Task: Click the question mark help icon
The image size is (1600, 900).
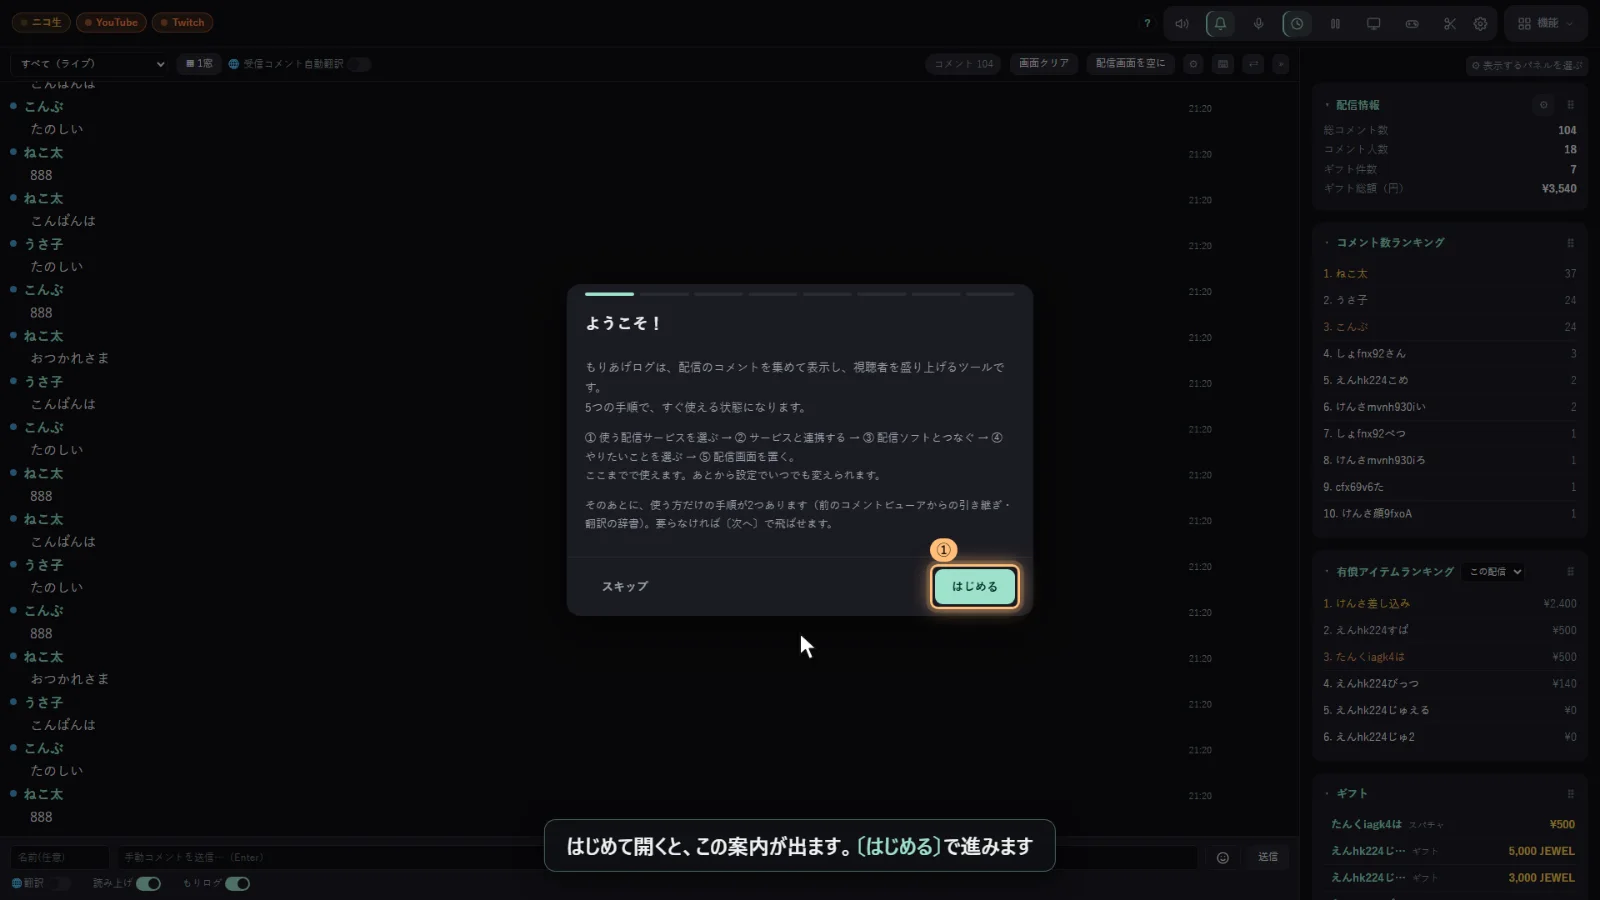Action: pyautogui.click(x=1147, y=23)
